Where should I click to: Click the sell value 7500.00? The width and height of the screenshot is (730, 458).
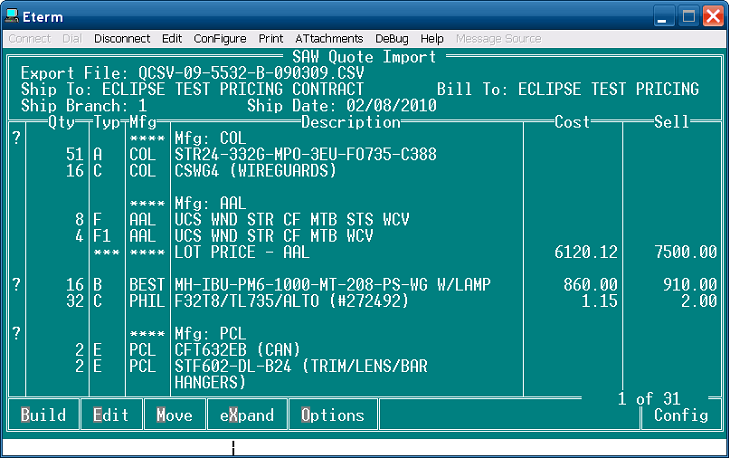coord(685,252)
